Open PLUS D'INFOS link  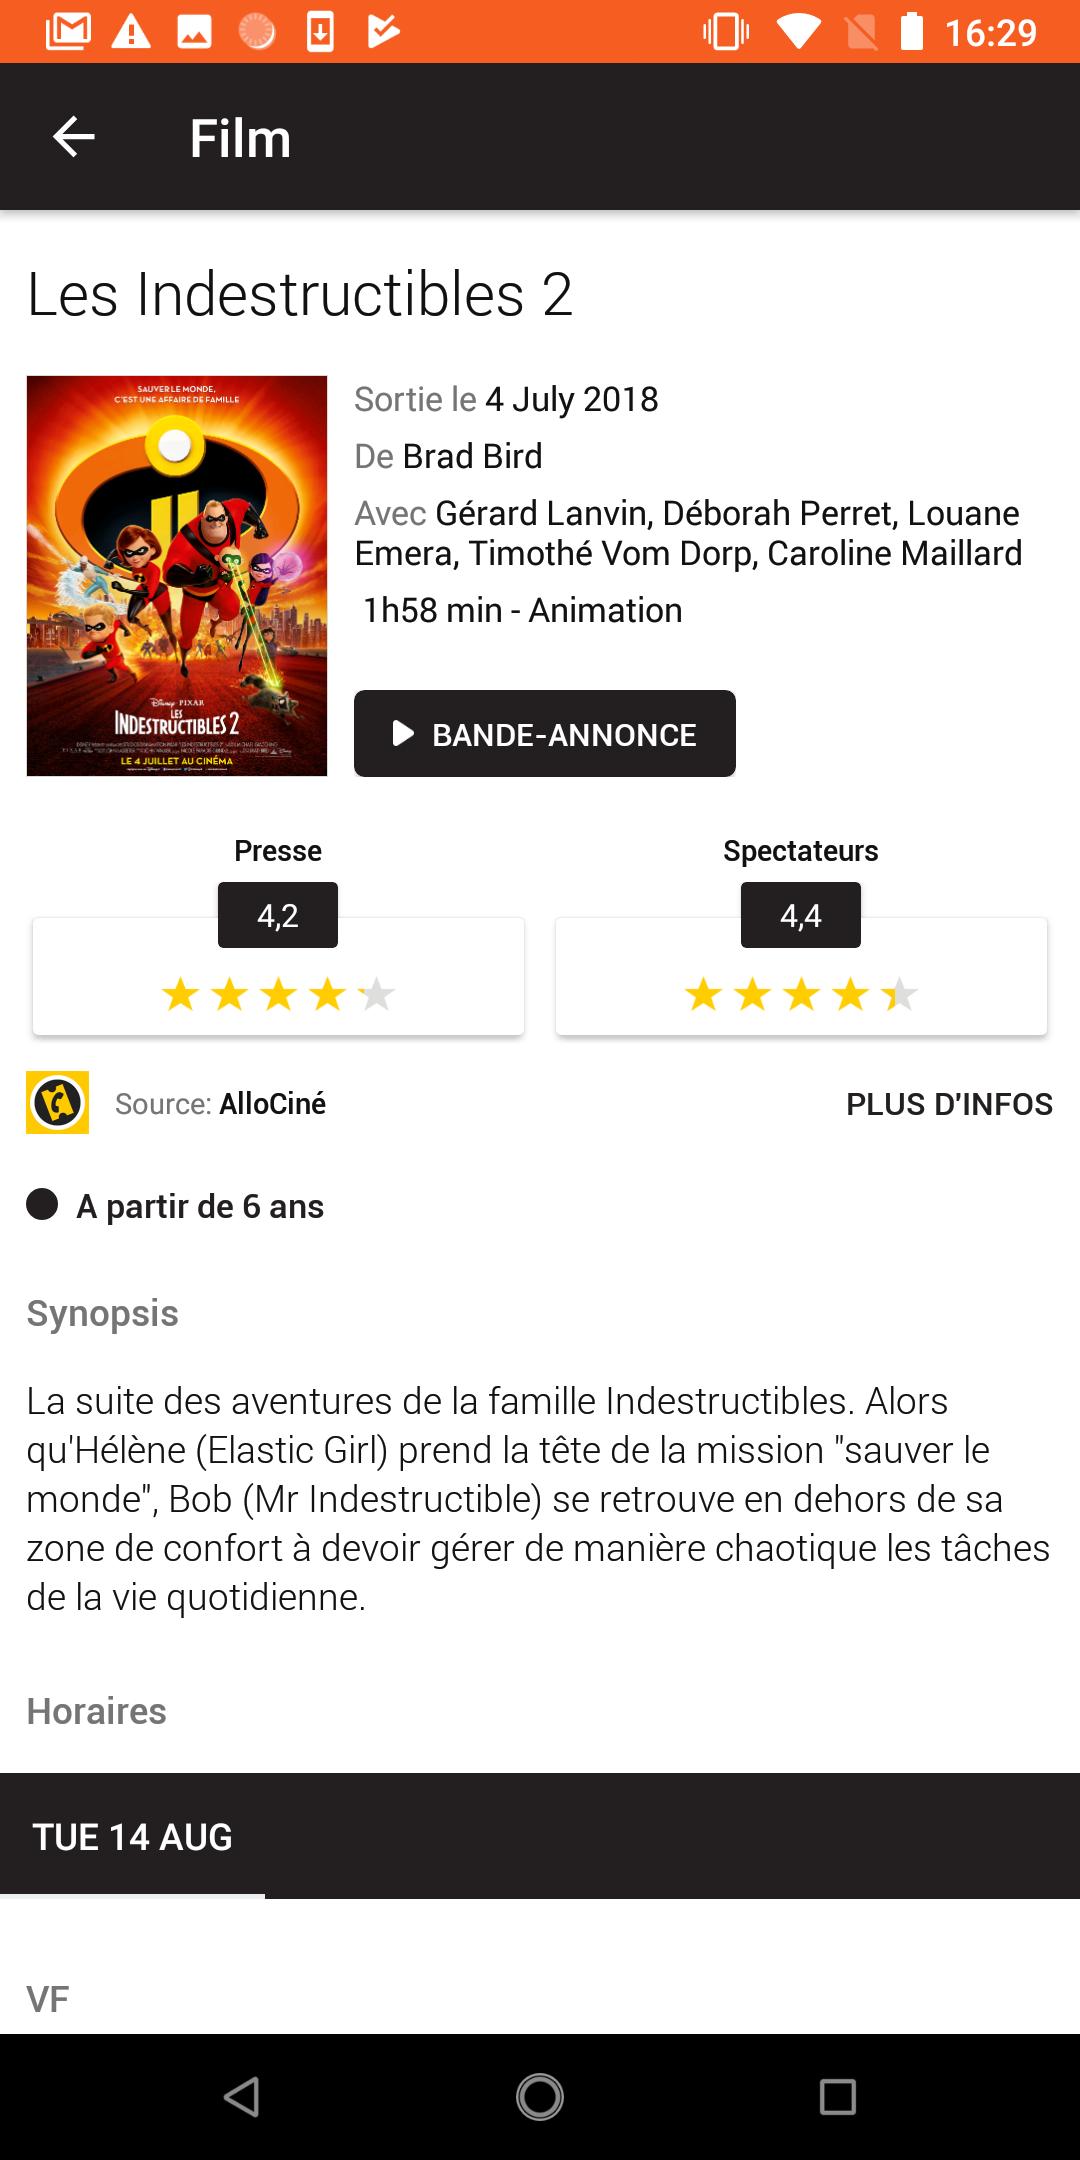(949, 1104)
